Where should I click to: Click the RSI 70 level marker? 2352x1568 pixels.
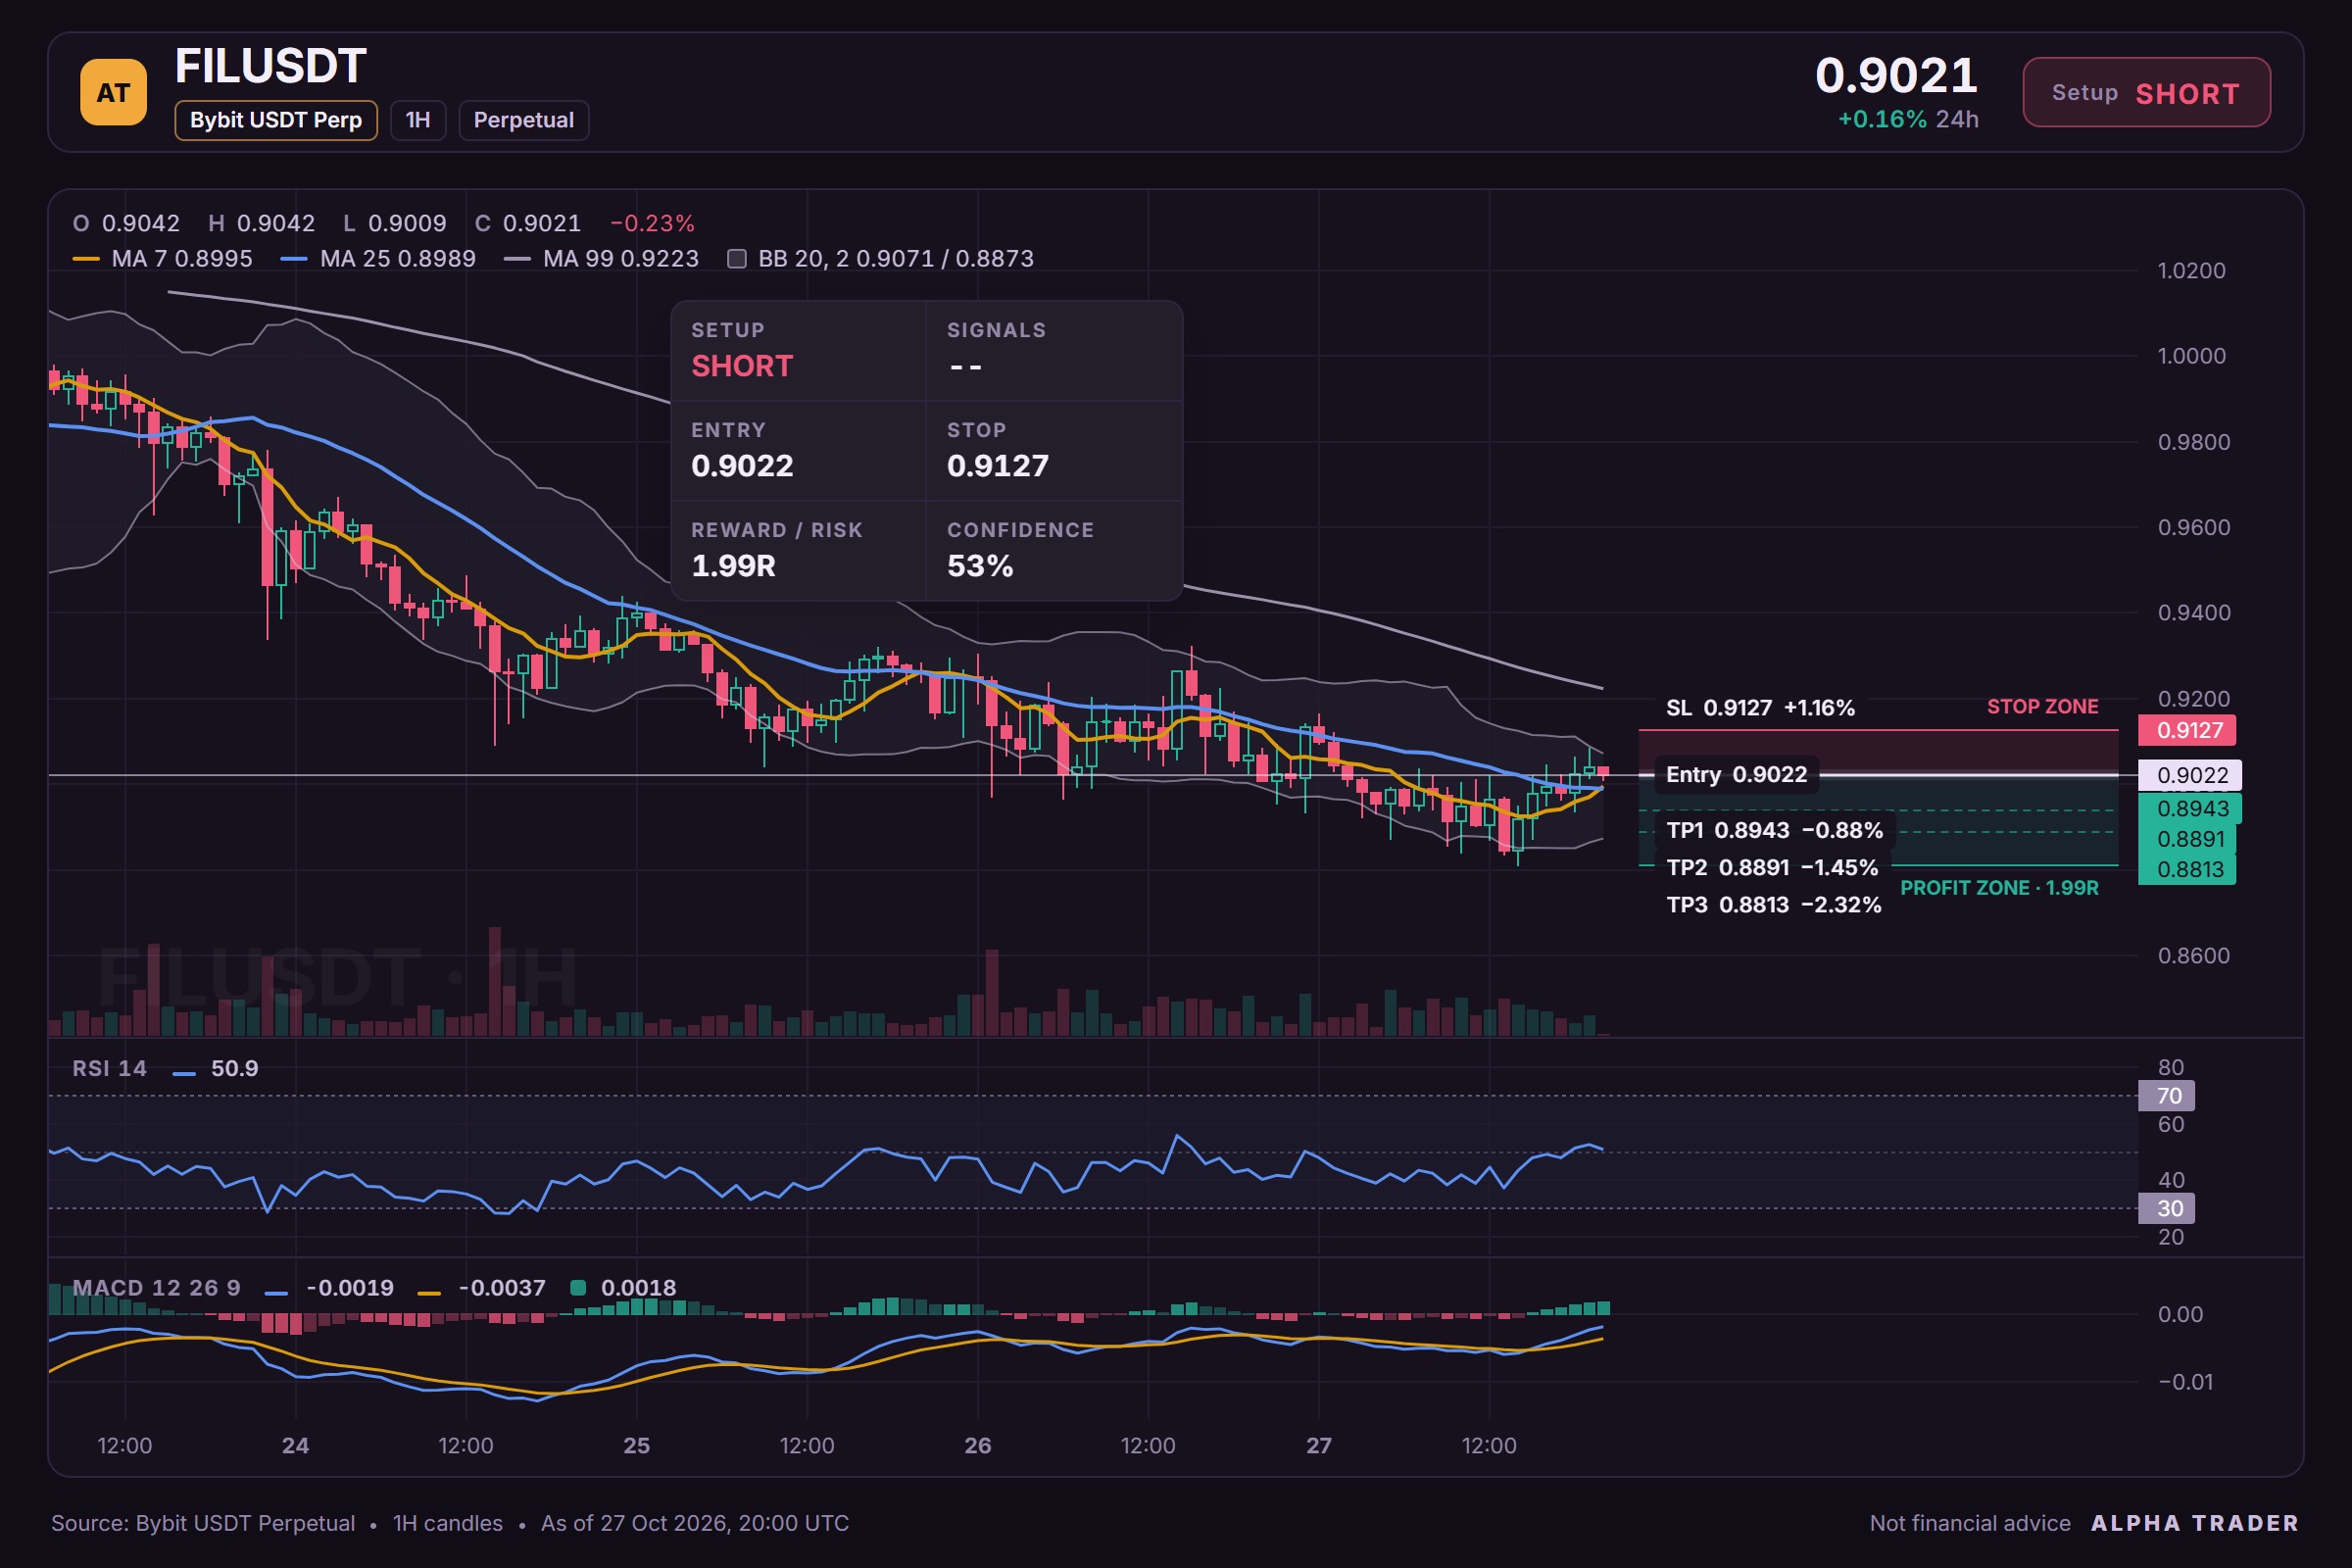click(x=2166, y=1096)
